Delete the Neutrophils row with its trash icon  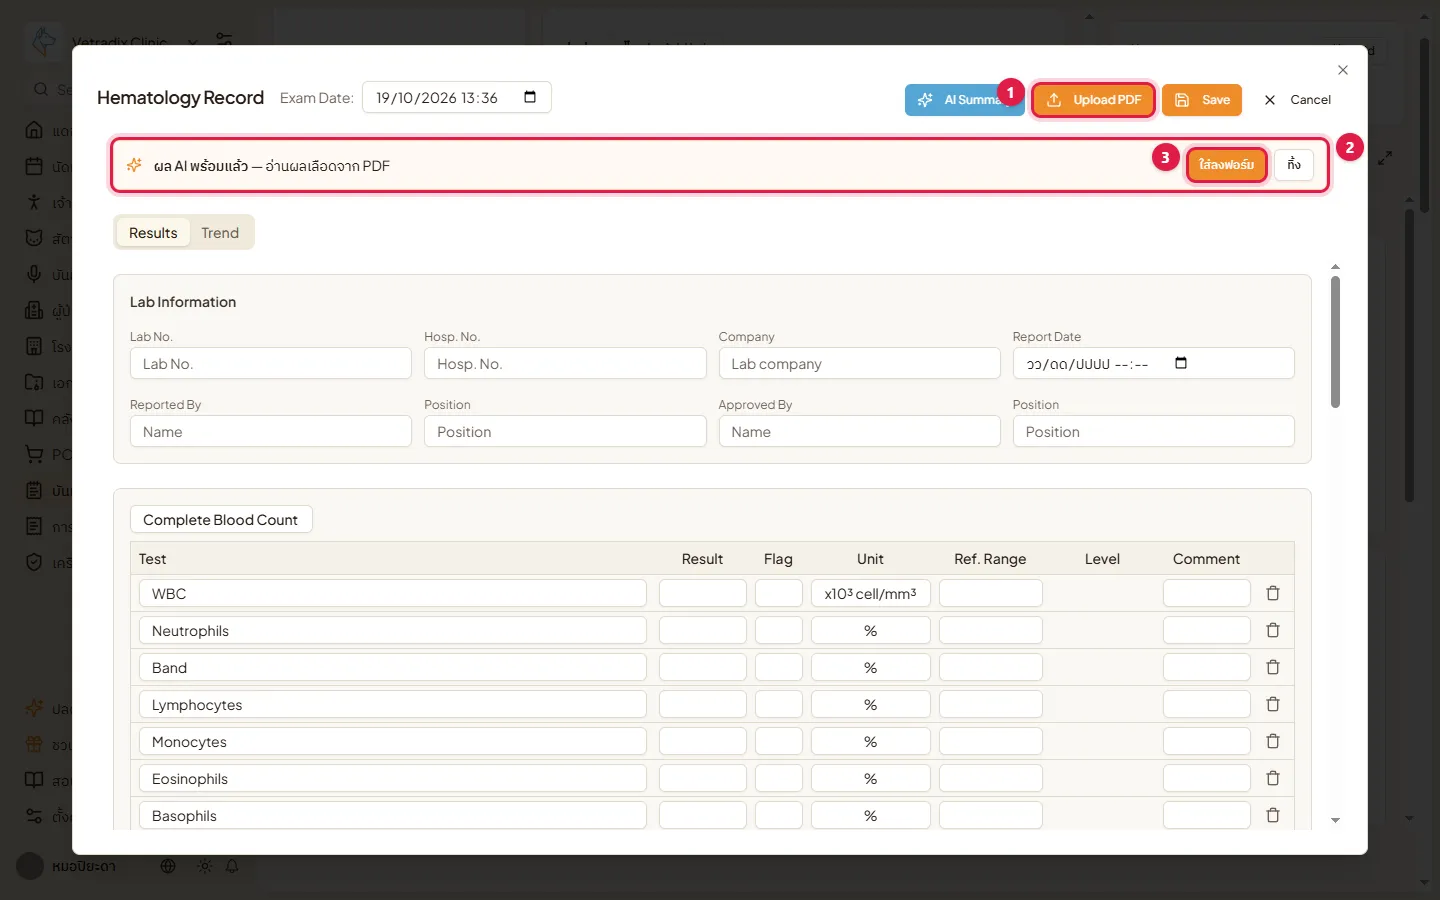click(x=1273, y=630)
